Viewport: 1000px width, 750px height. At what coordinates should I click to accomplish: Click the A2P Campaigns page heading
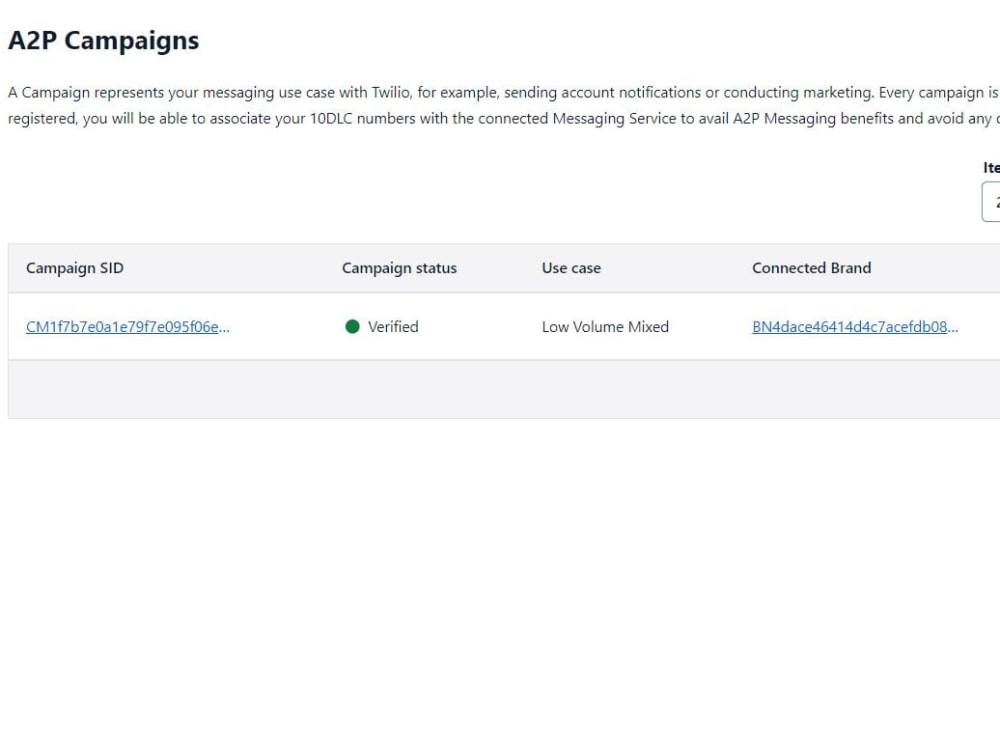[x=103, y=40]
